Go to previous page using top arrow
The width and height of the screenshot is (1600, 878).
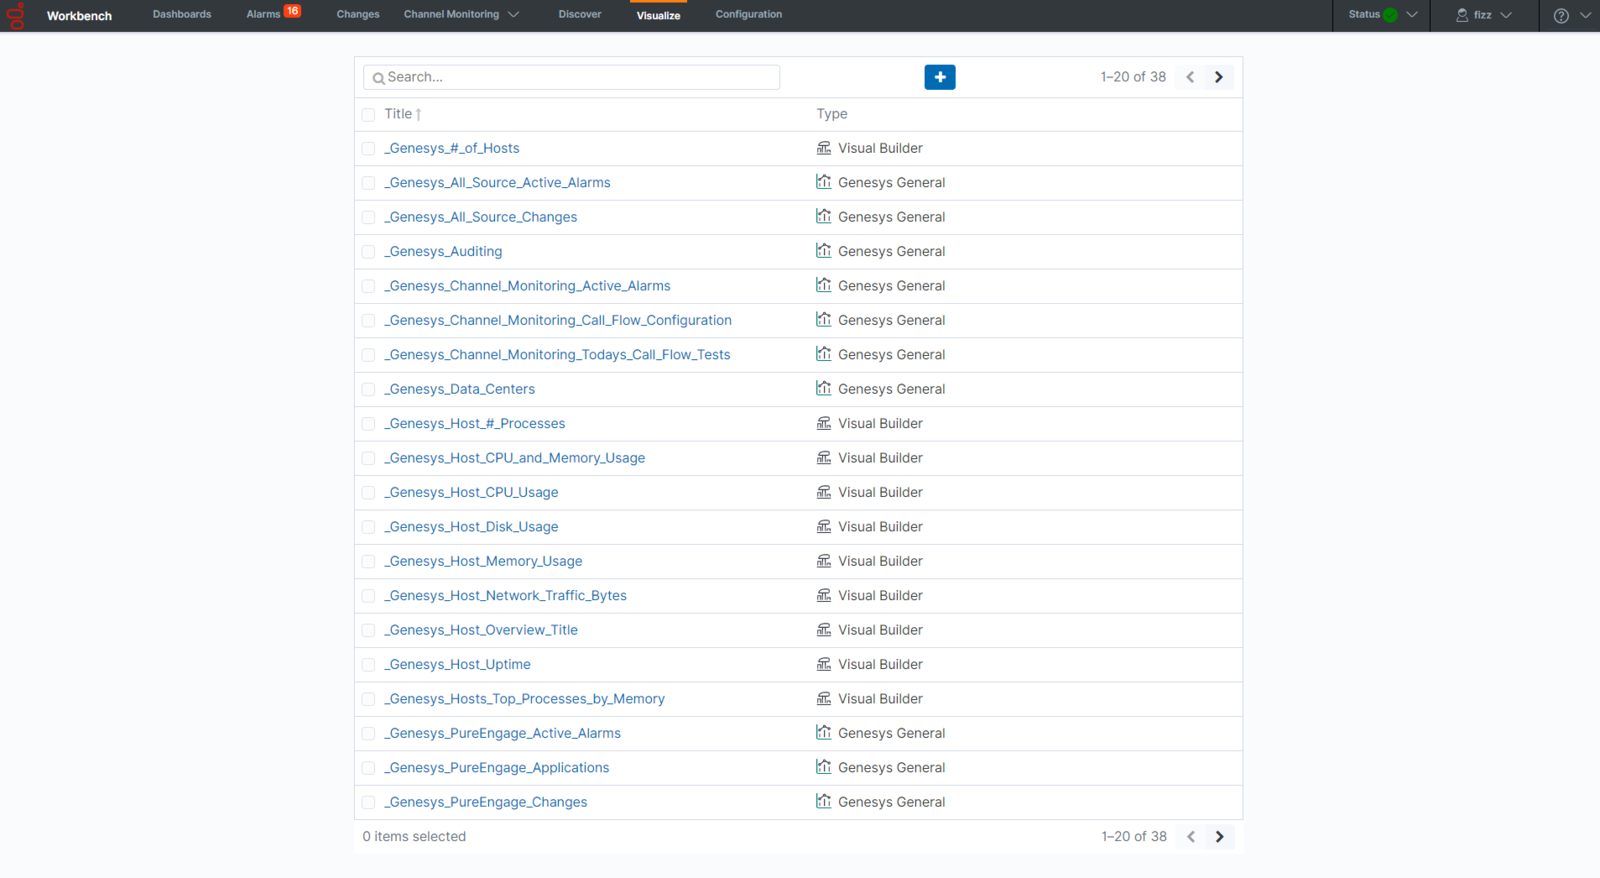[1190, 77]
